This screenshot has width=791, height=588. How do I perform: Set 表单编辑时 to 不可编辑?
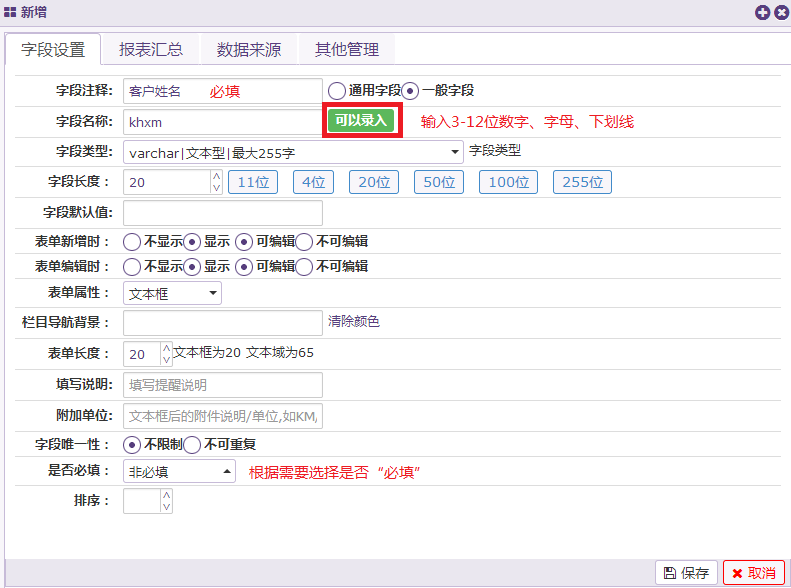click(x=305, y=267)
